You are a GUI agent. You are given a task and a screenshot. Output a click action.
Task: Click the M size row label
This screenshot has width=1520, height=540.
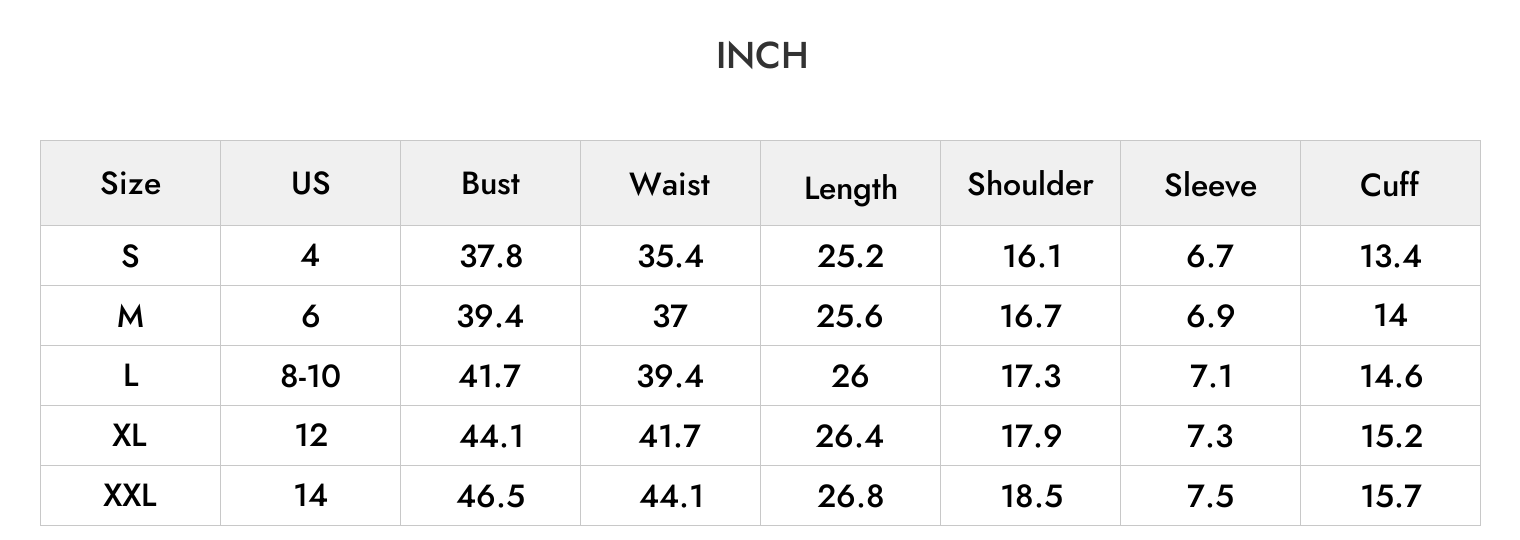point(130,316)
